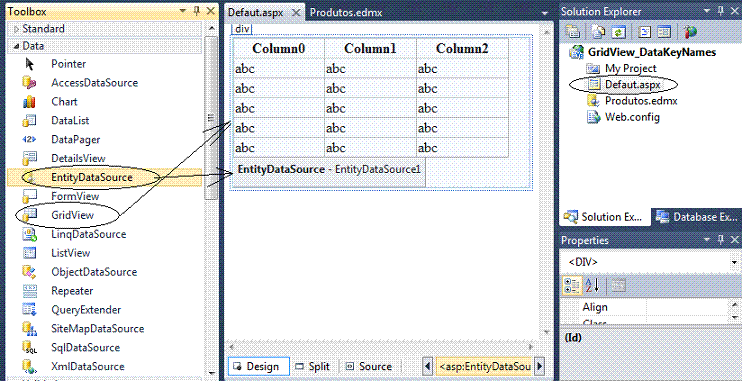
Task: Pin the Toolbox panel with auto-hide
Action: pyautogui.click(x=197, y=12)
